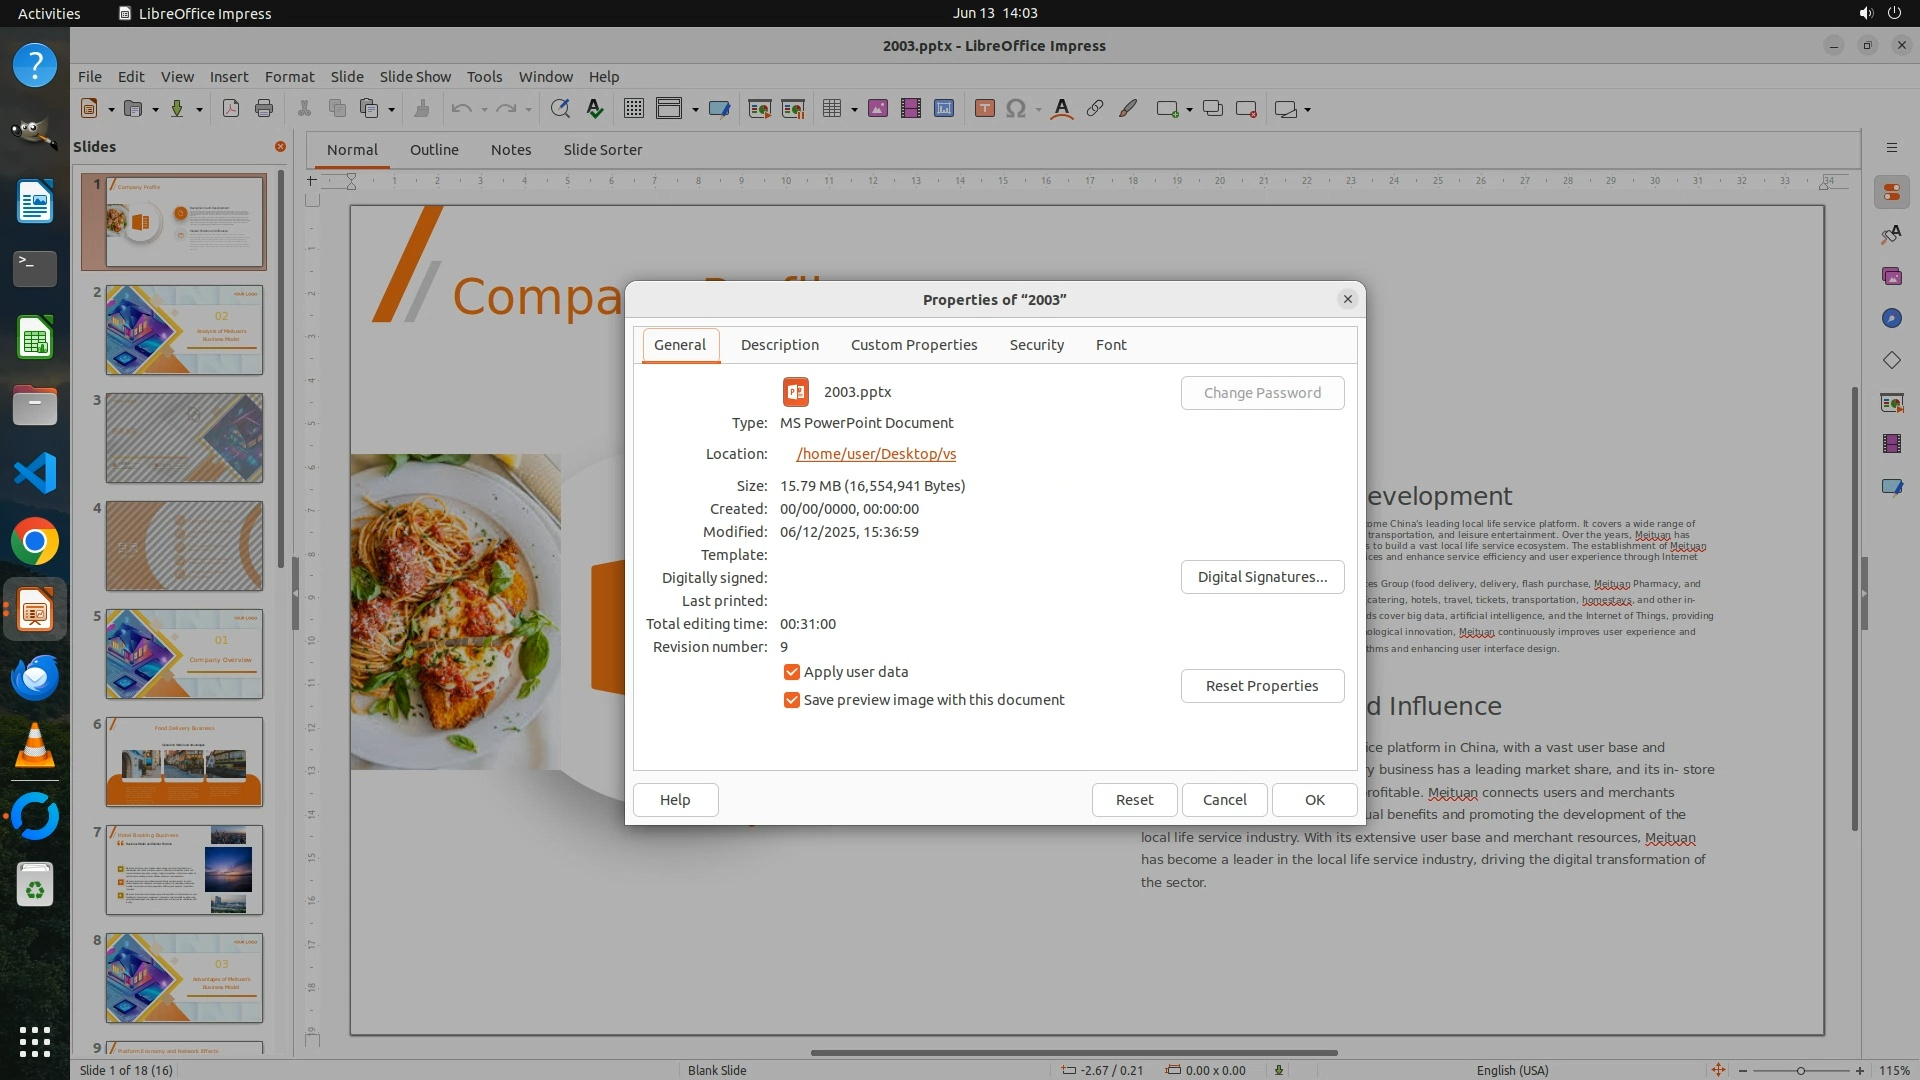
Task: Open the New Slide dropdown arrow
Action: click(x=1189, y=110)
